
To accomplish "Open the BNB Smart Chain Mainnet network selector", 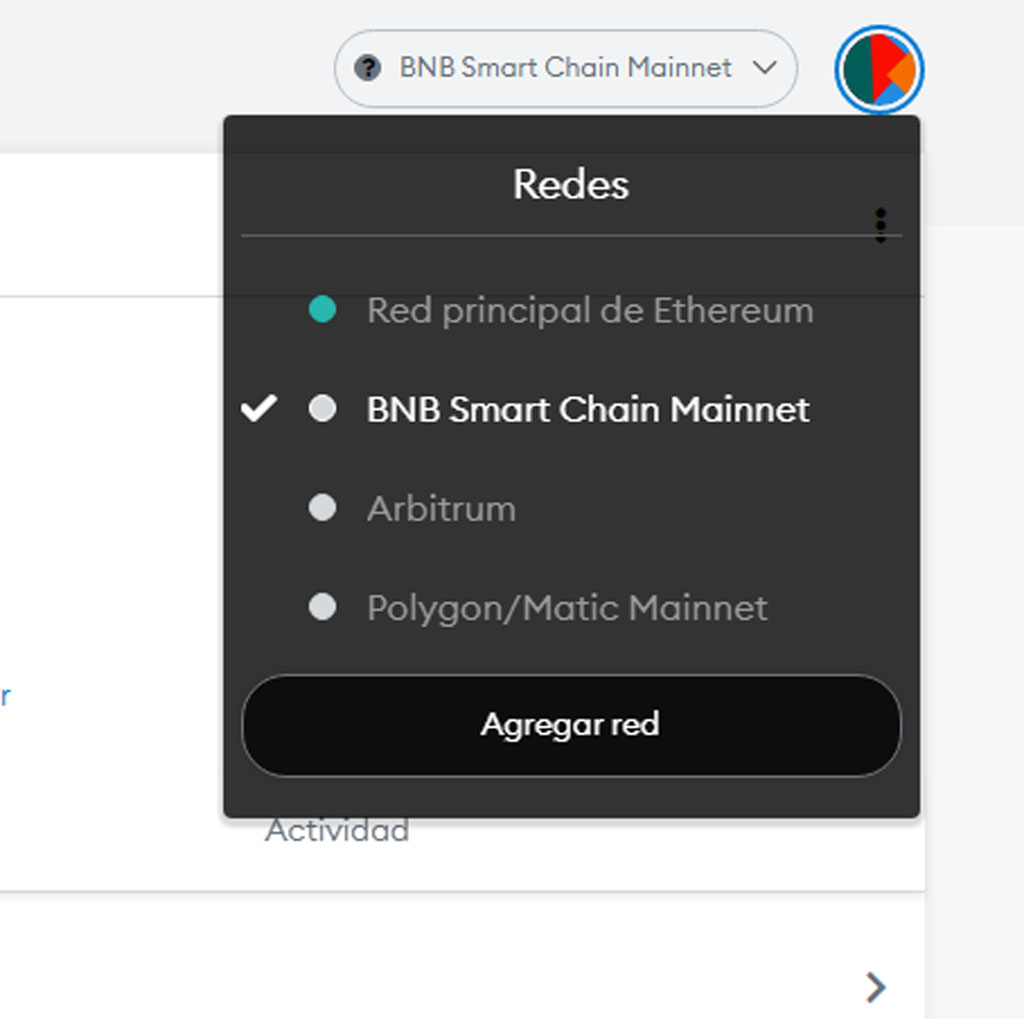I will tap(566, 68).
